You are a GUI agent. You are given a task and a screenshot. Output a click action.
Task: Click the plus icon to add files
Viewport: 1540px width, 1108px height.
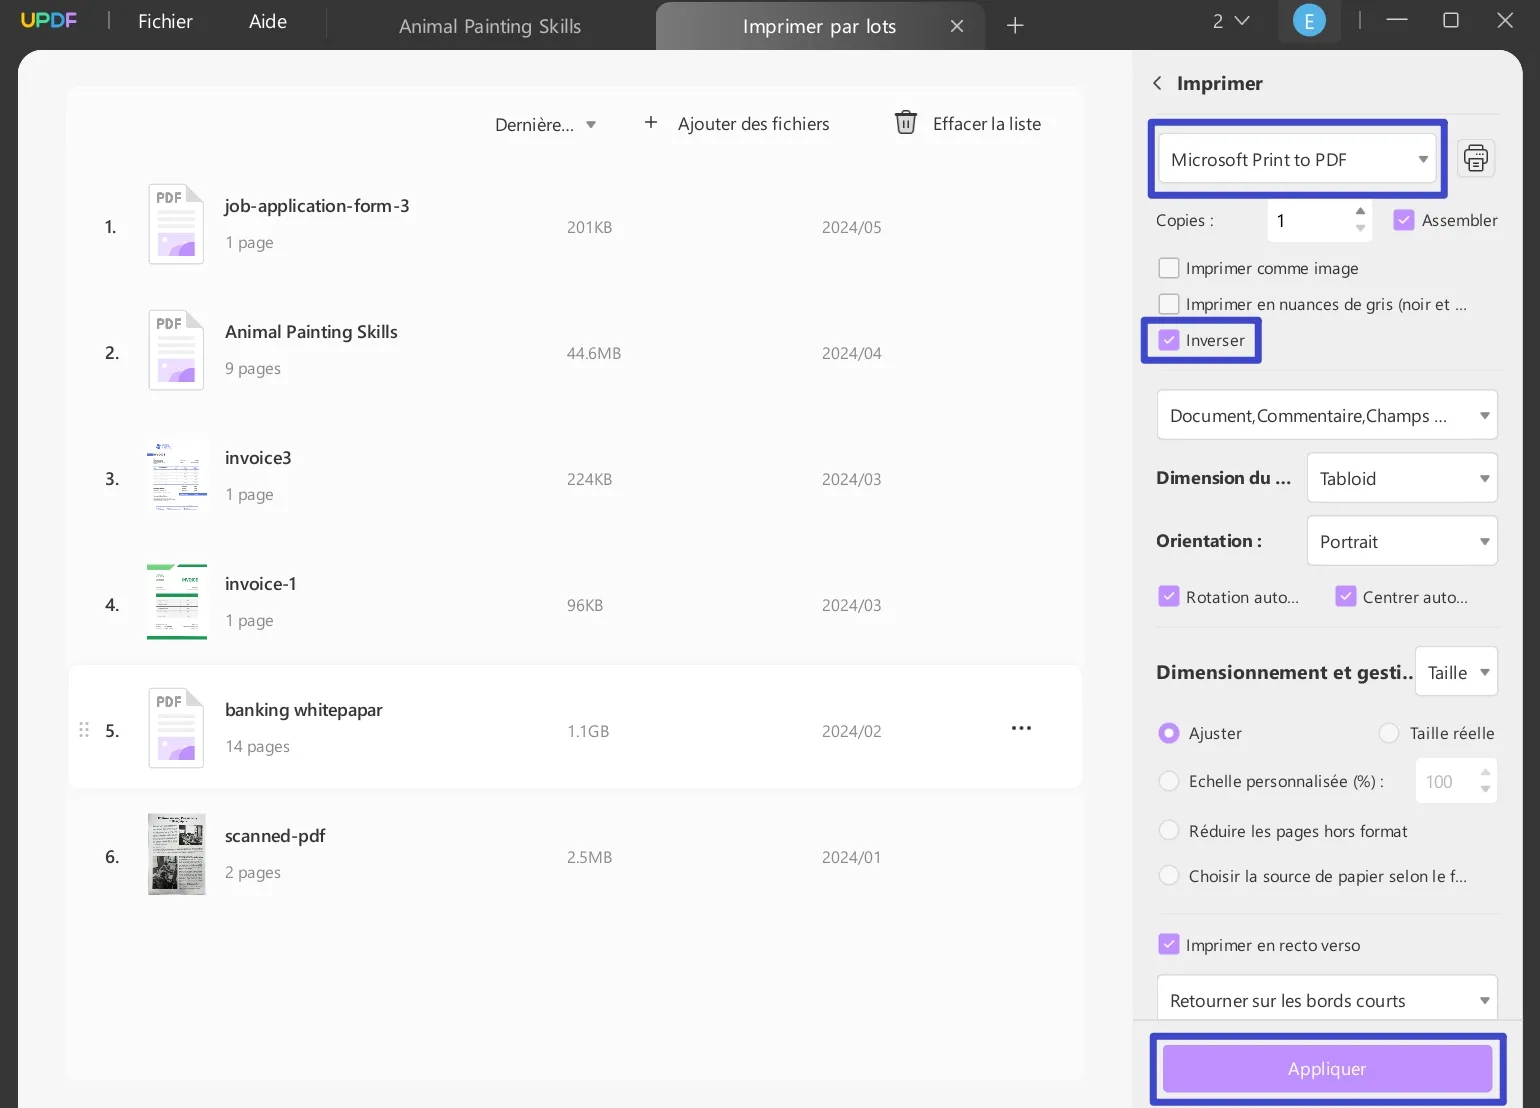coord(650,122)
